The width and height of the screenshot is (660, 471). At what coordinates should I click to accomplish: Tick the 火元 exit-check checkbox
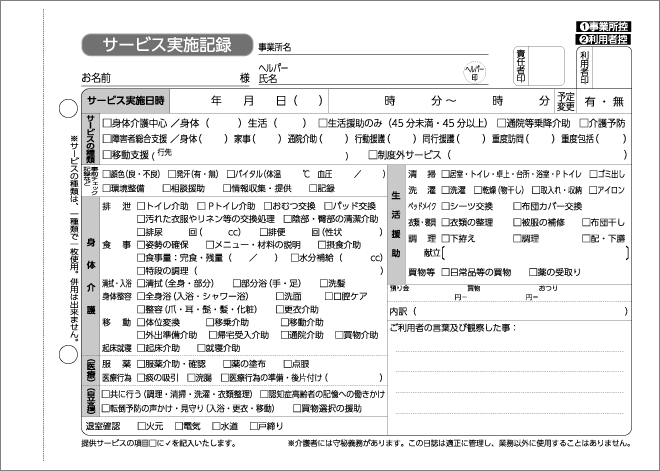click(x=142, y=426)
